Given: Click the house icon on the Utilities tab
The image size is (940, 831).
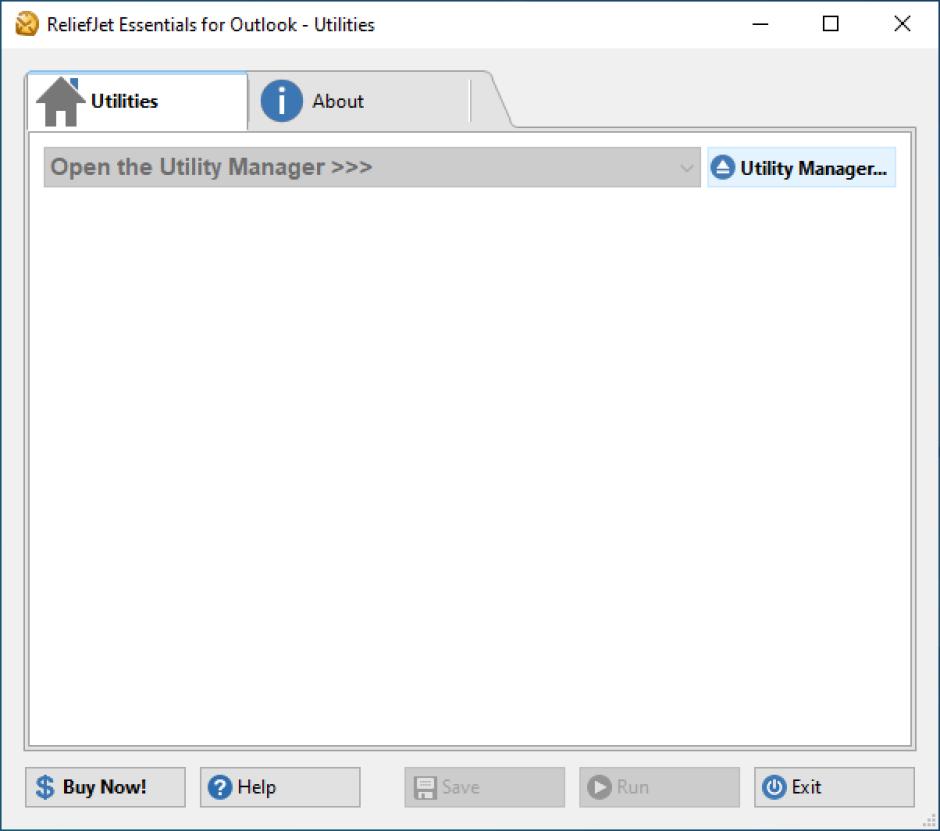Looking at the screenshot, I should [60, 101].
